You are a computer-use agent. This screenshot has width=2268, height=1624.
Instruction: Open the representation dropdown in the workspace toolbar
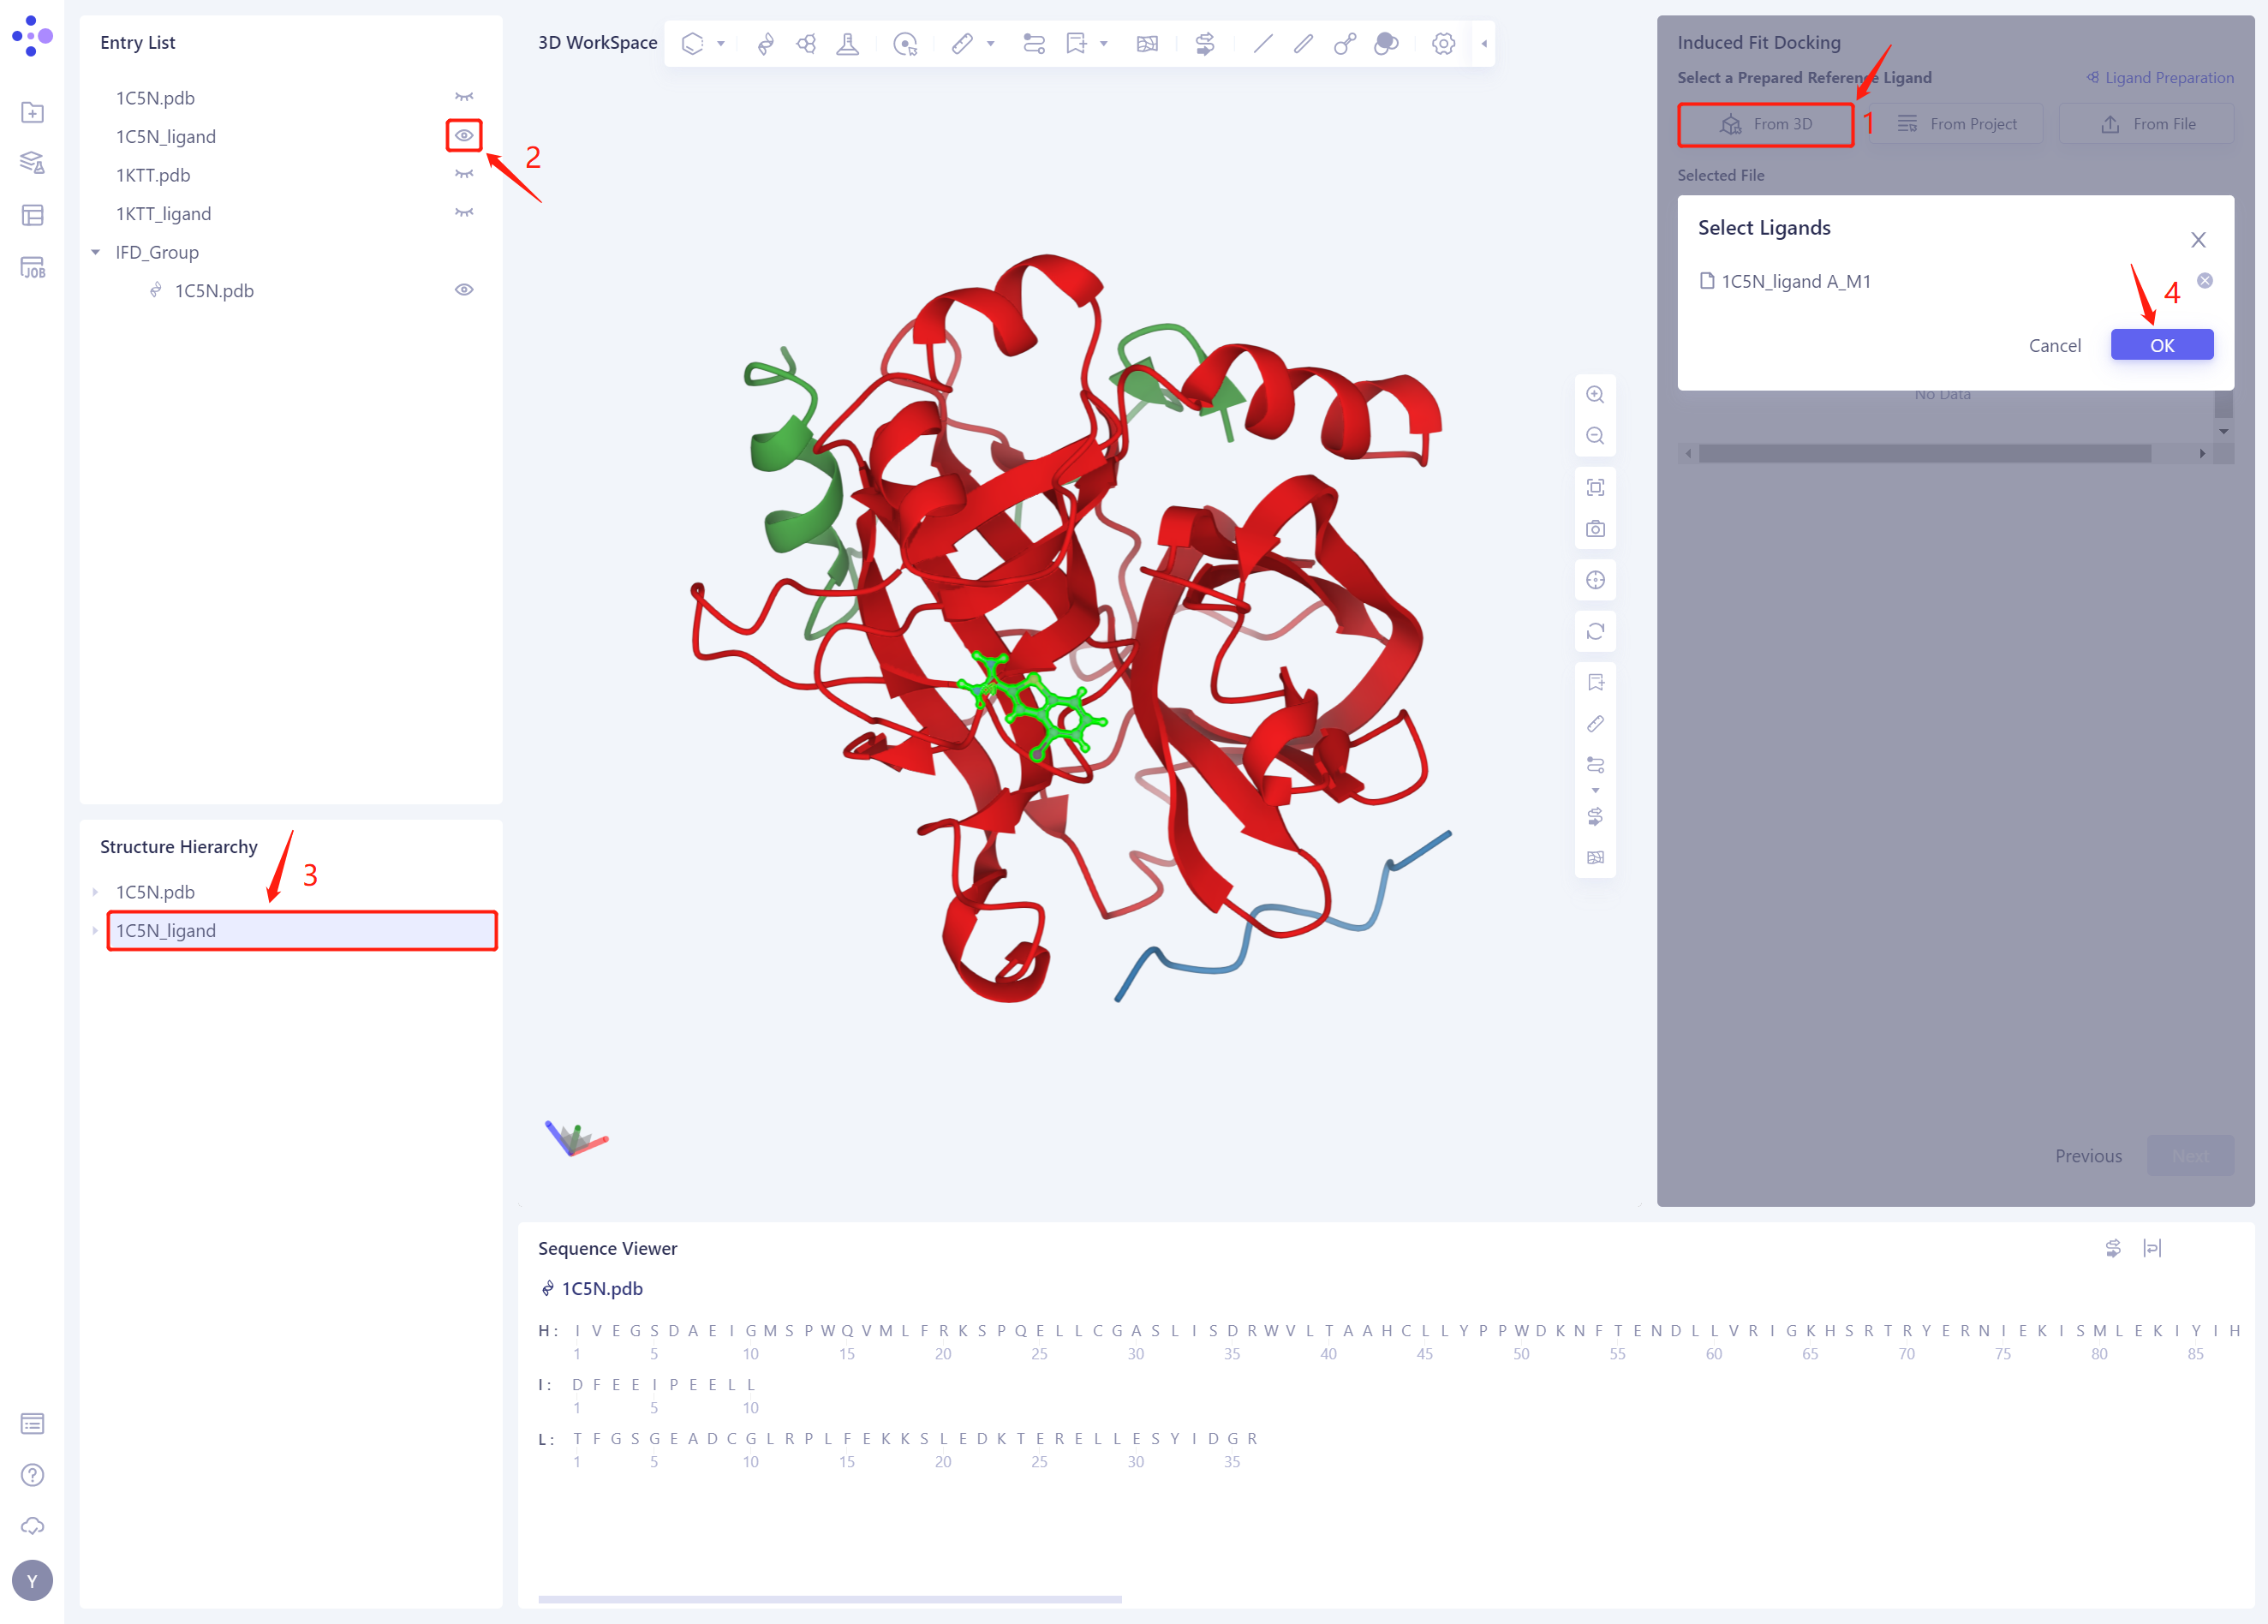pos(720,43)
